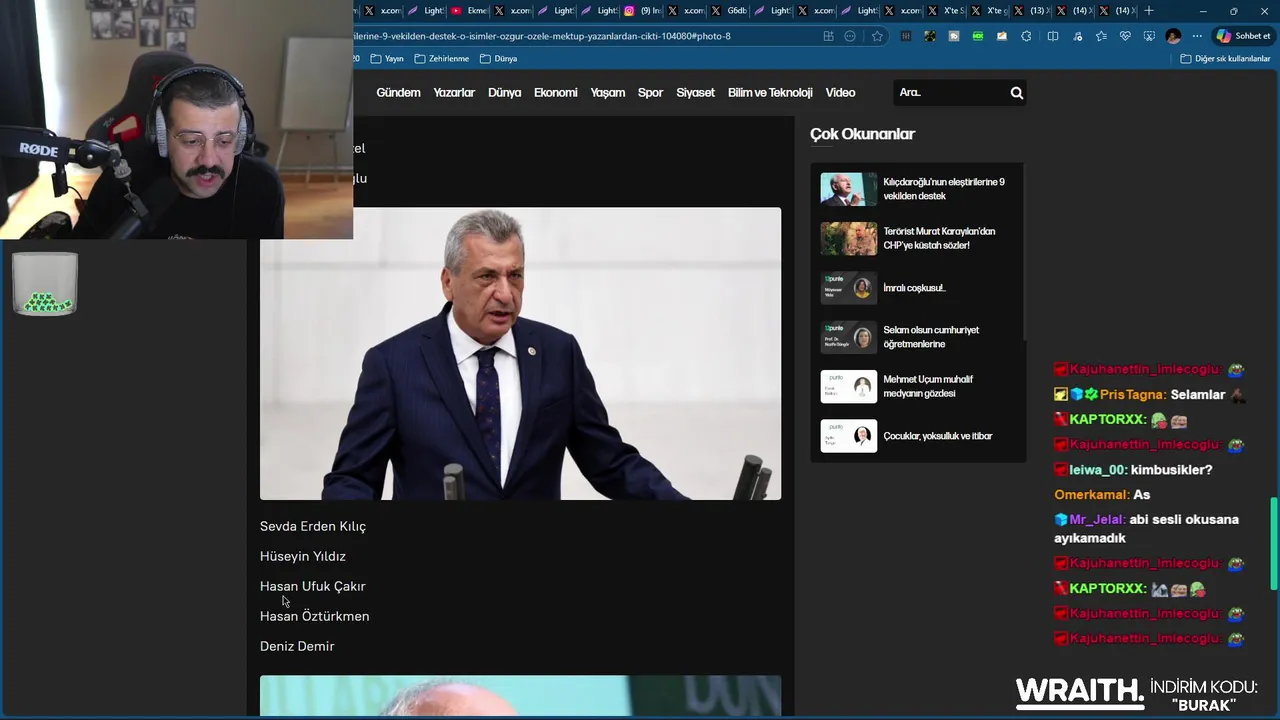Viewport: 1280px width, 720px height.
Task: Switch to the X'te S tab
Action: tap(946, 11)
